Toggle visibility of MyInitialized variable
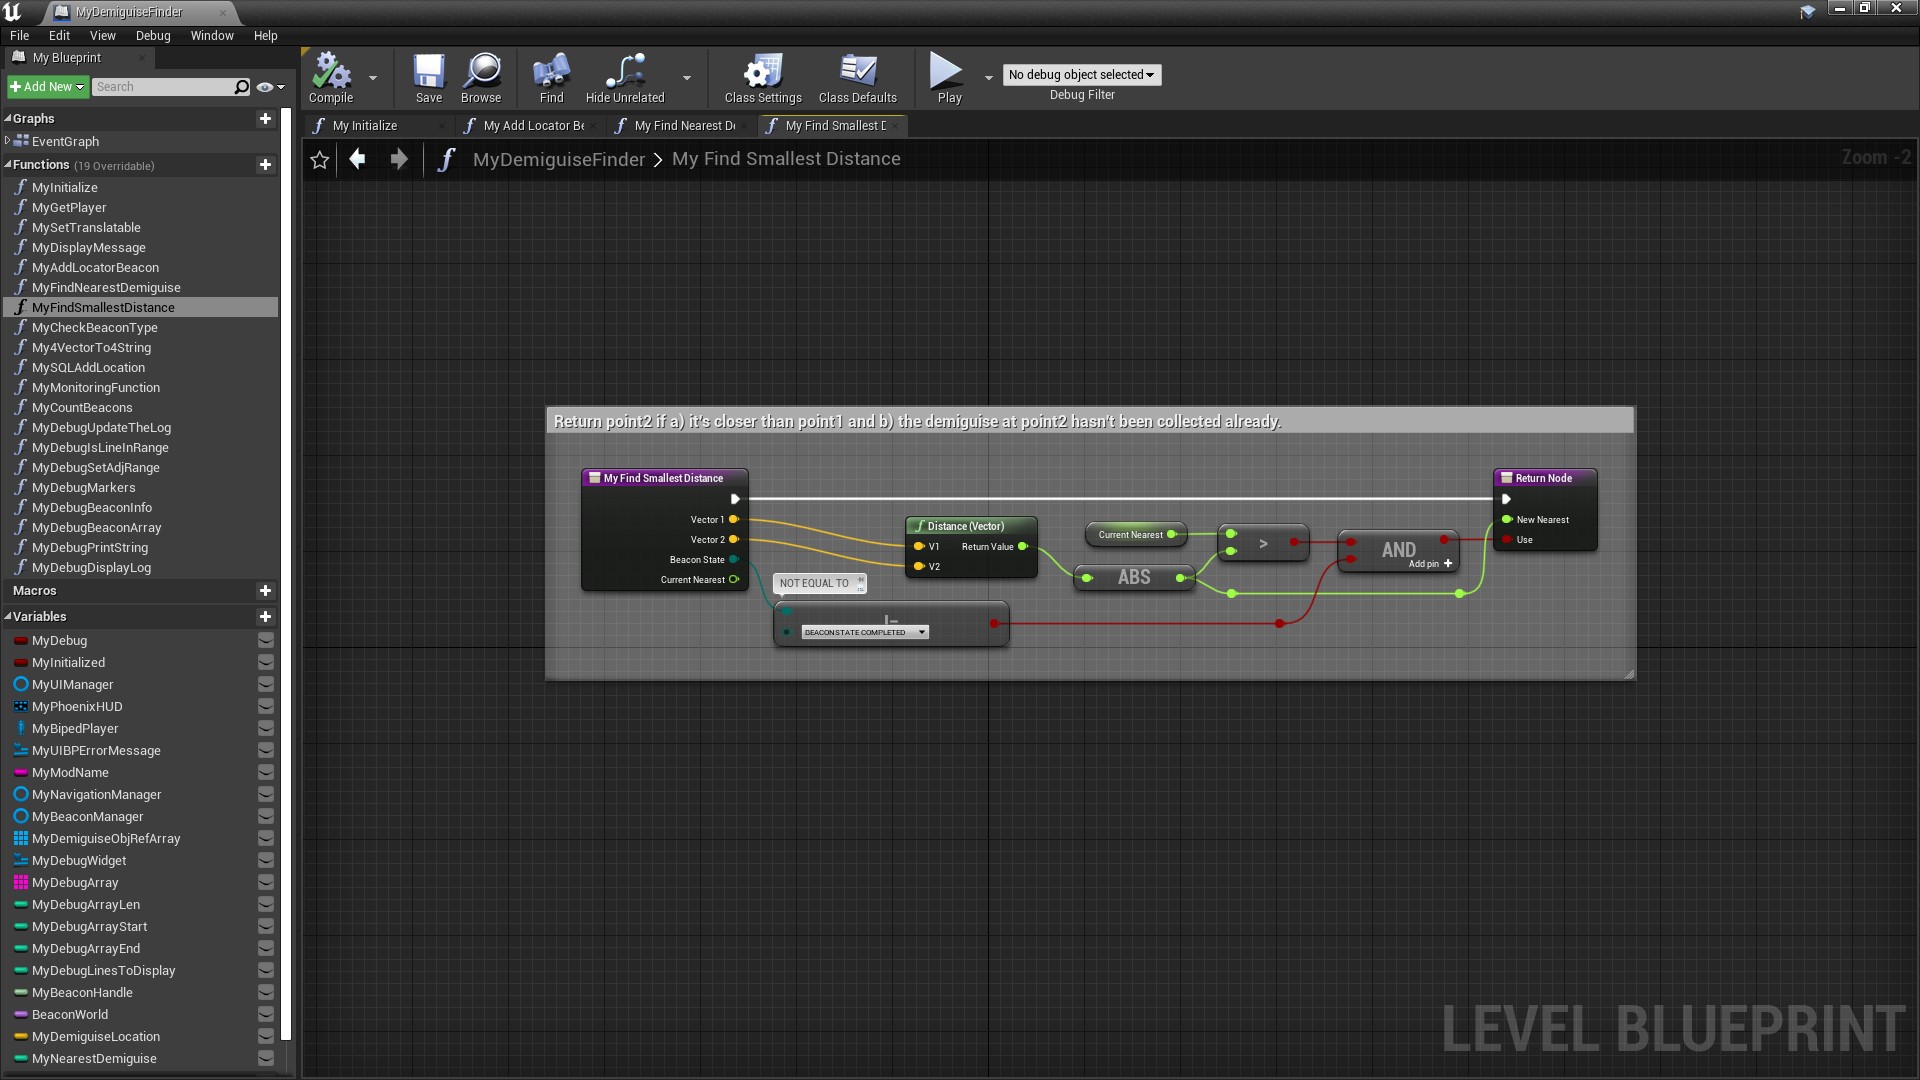This screenshot has width=1920, height=1080. 266,663
